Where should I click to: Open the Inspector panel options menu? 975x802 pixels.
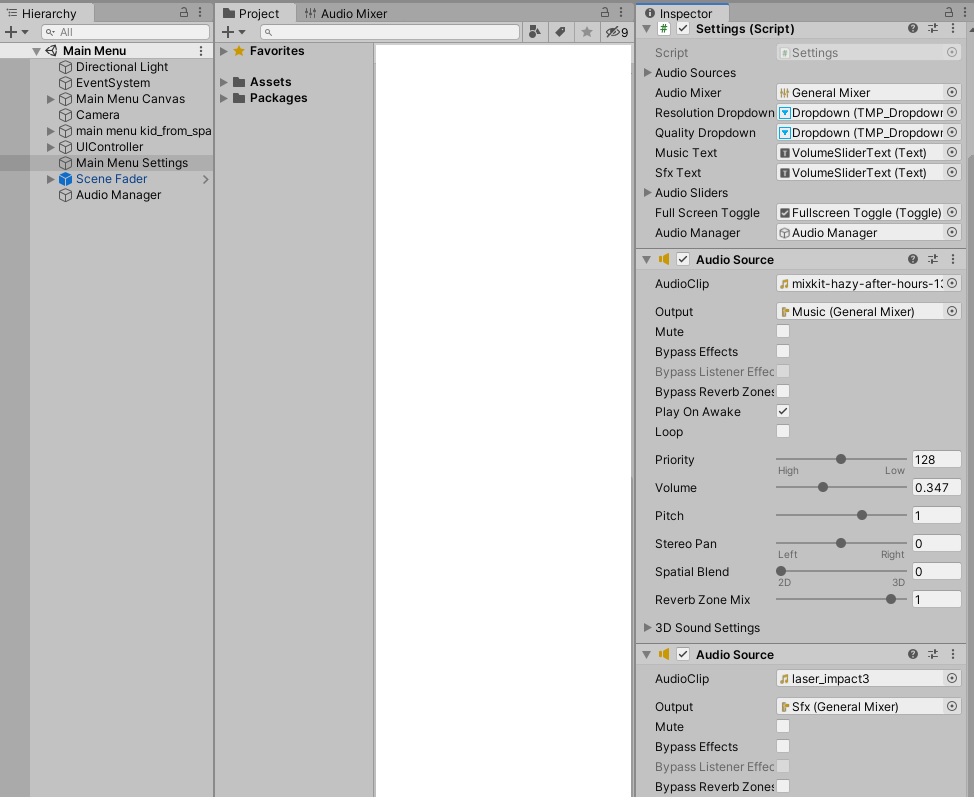964,12
